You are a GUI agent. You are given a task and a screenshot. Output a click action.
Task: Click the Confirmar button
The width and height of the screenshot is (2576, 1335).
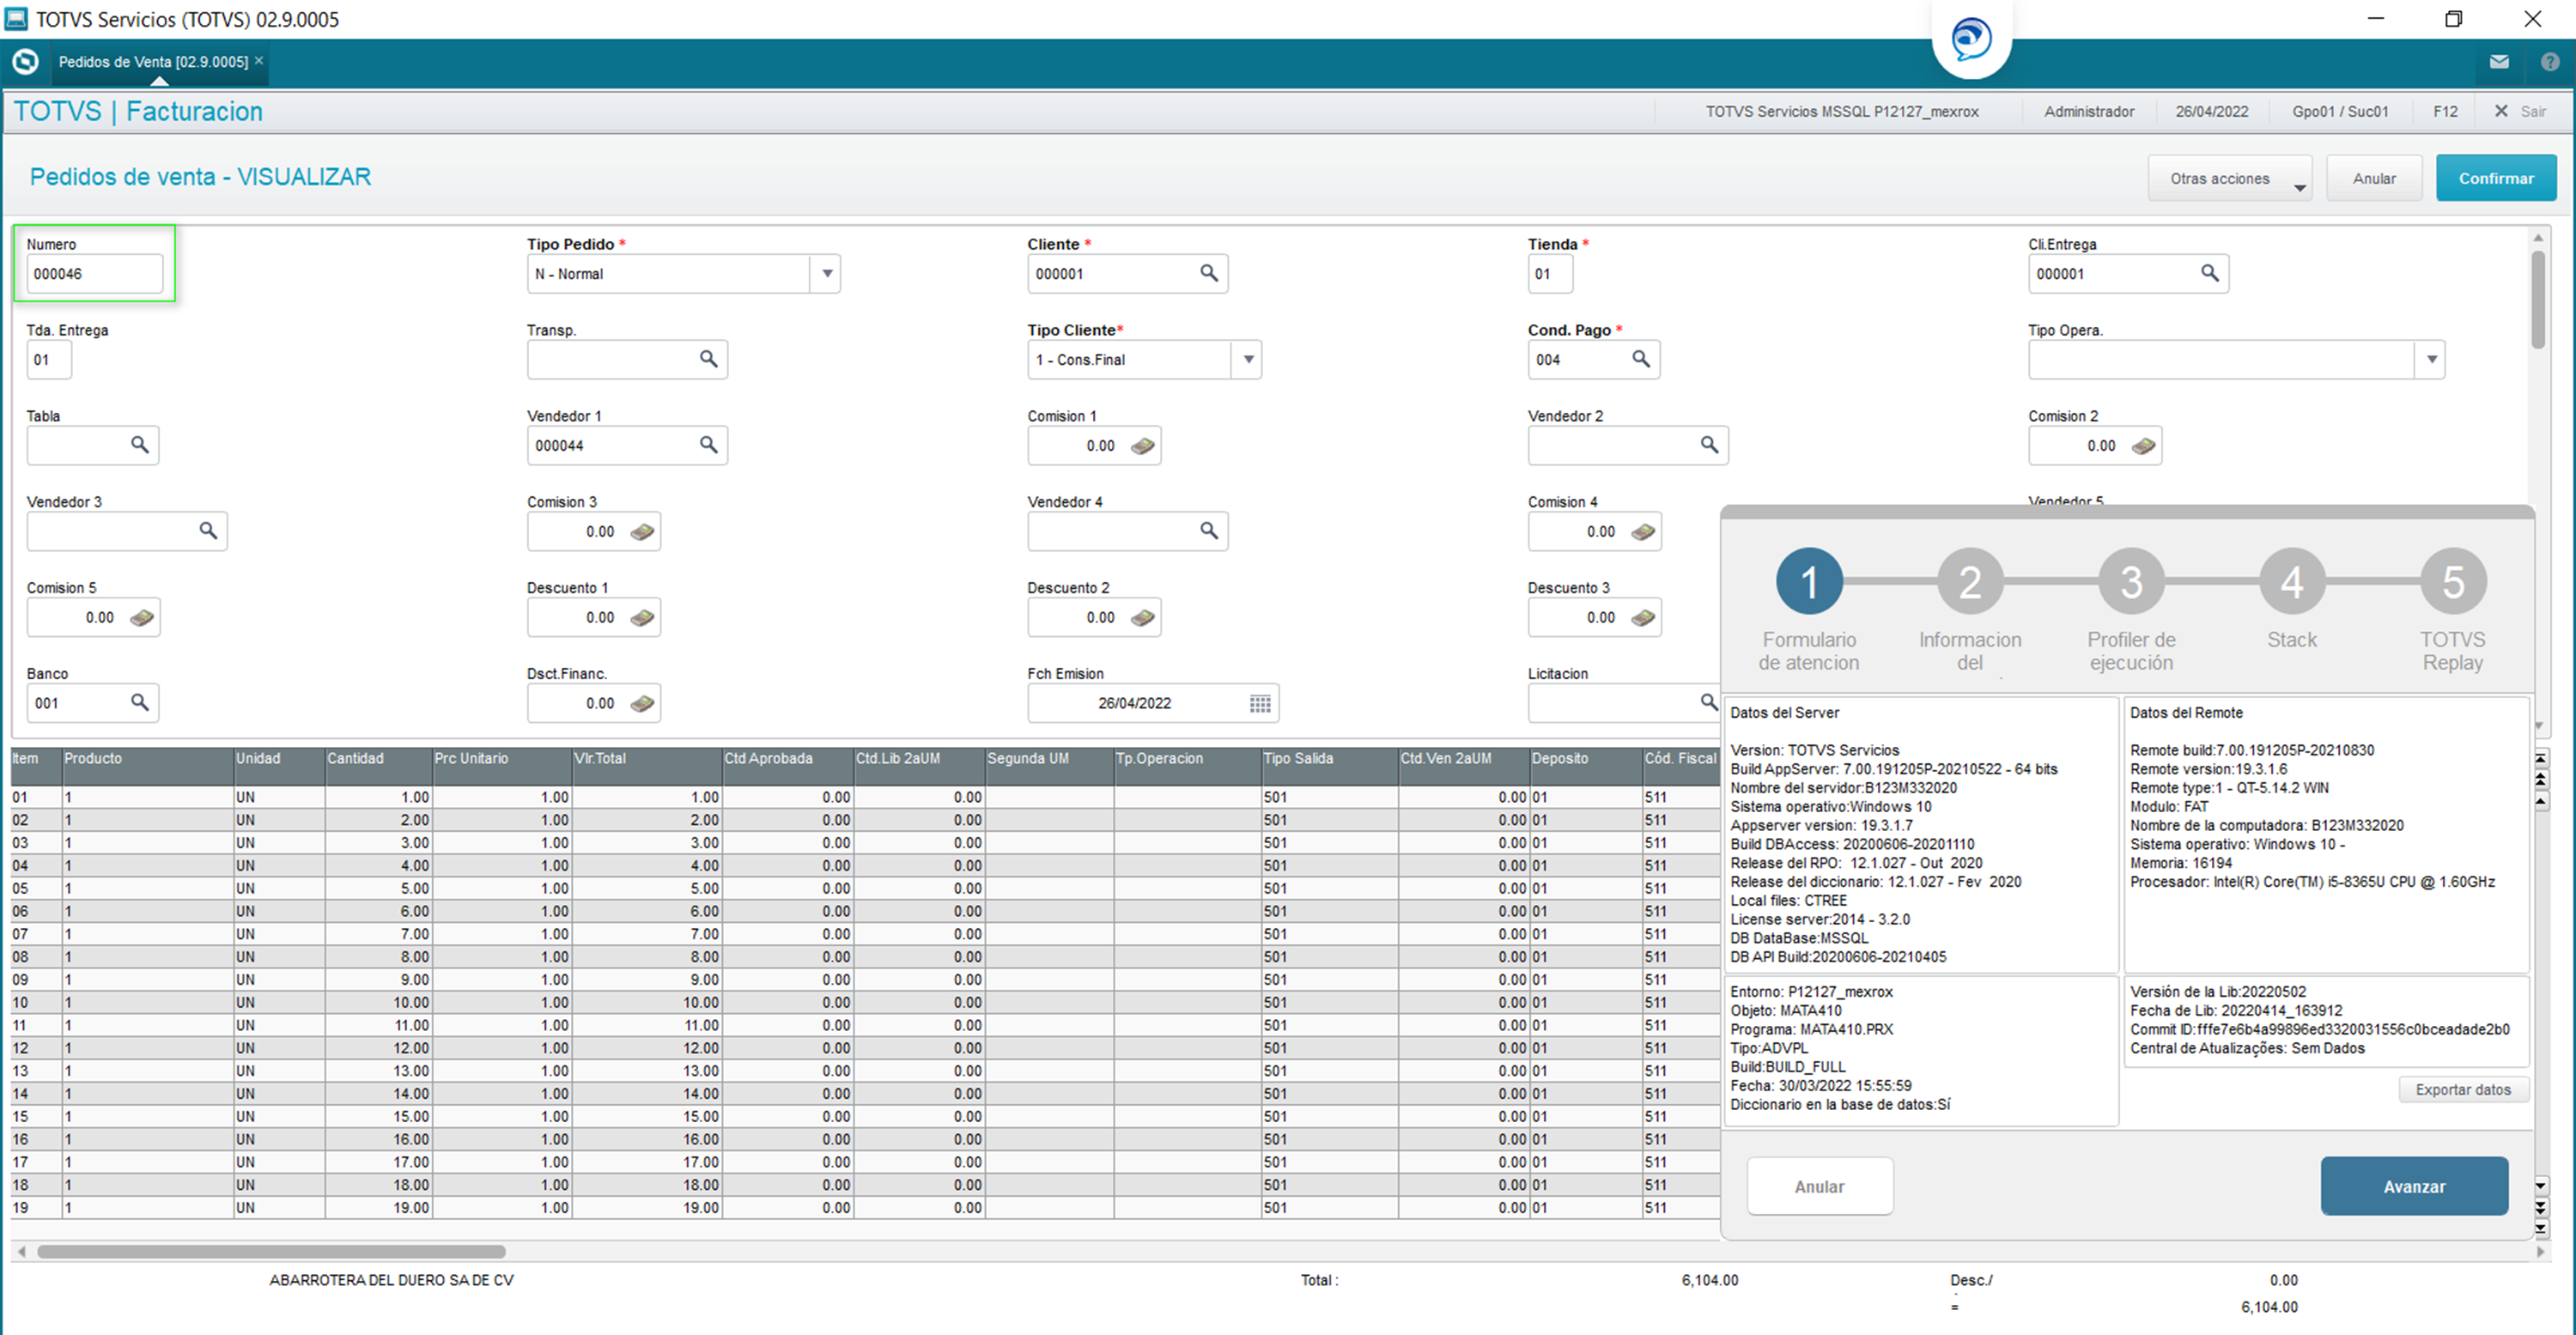click(2496, 179)
